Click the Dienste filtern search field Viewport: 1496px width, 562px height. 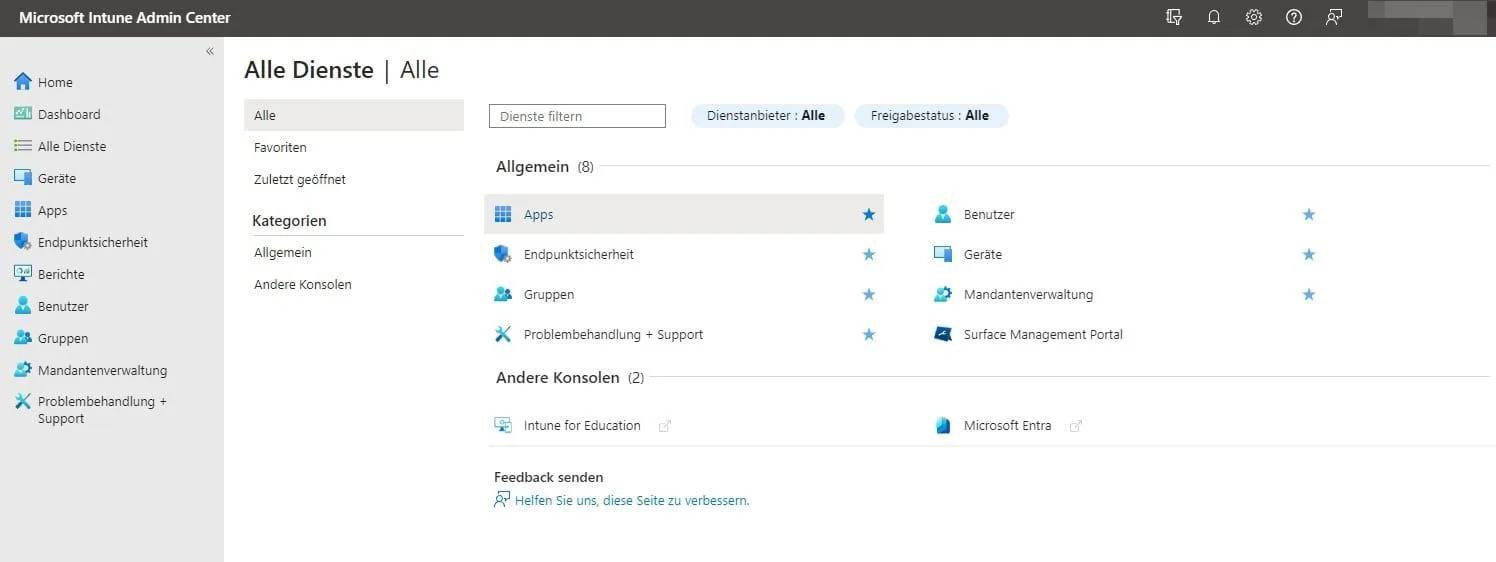pos(577,116)
